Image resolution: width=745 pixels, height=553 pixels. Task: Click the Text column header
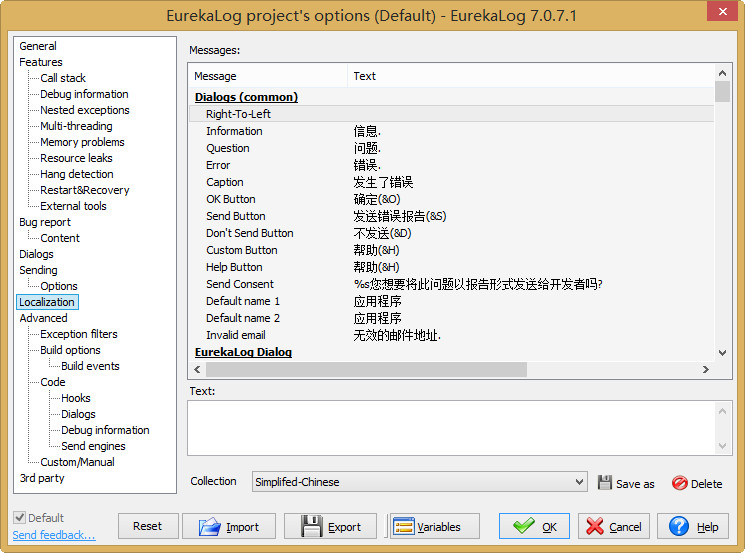[531, 76]
